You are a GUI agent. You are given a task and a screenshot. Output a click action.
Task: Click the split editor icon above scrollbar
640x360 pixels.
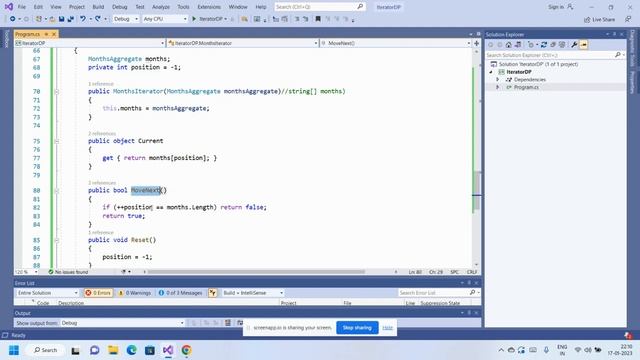click(x=476, y=43)
